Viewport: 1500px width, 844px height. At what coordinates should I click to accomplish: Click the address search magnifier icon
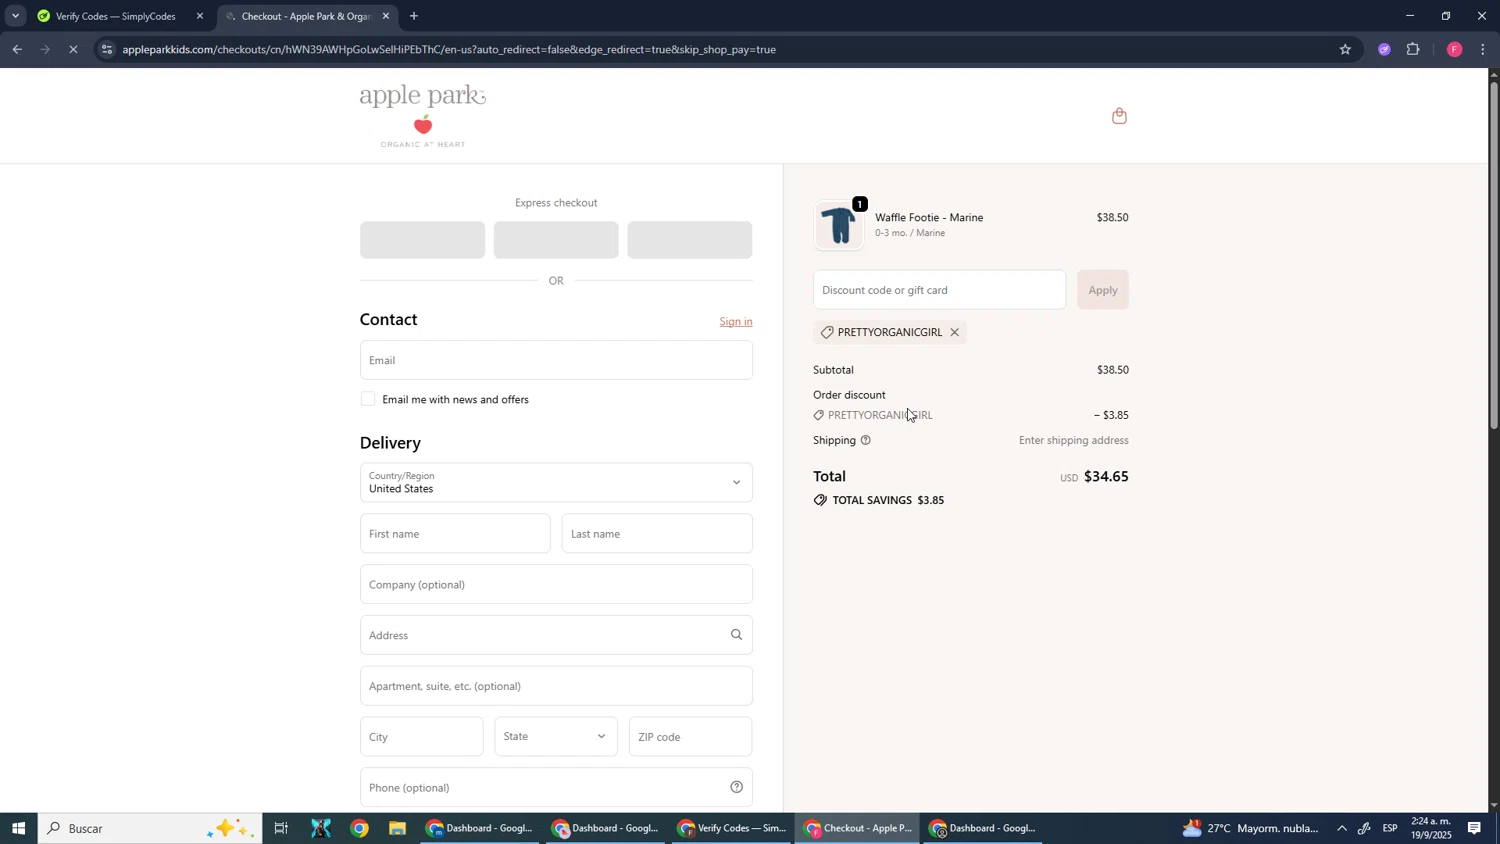coord(736,634)
